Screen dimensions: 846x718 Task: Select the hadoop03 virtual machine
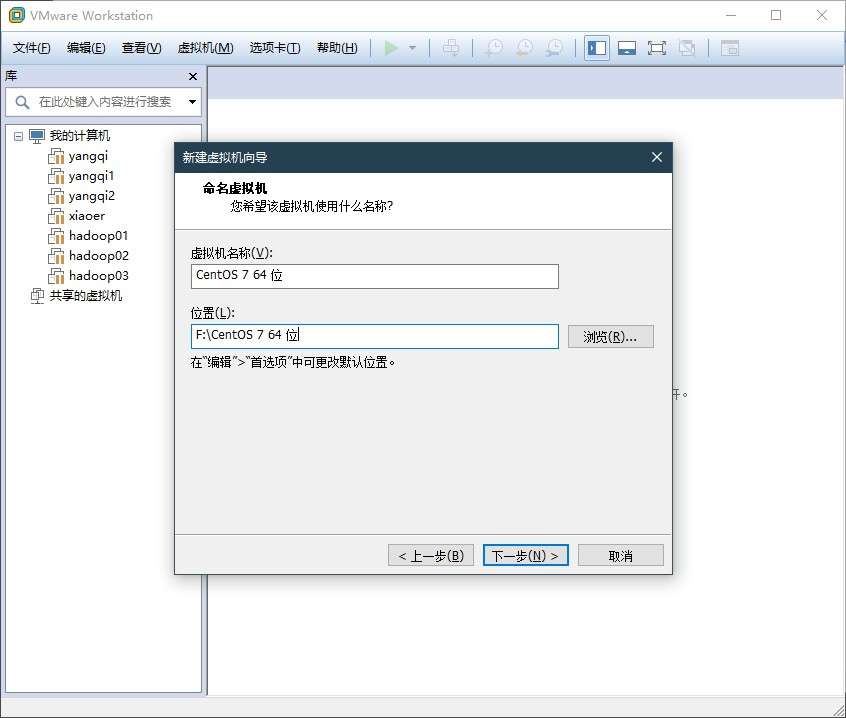99,276
